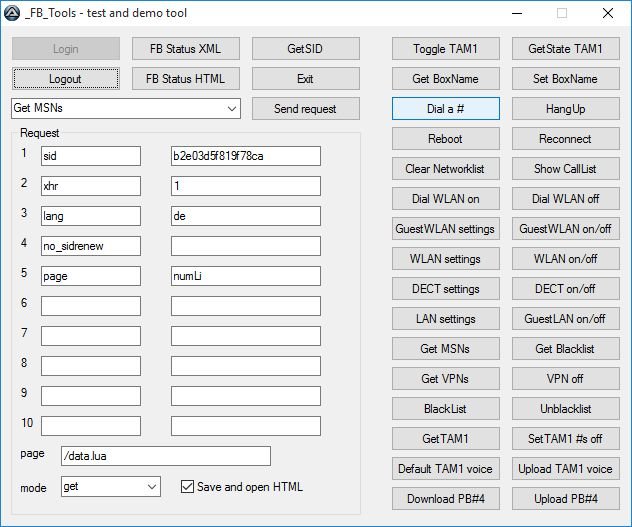The image size is (632, 527).
Task: Click the sid value field b2e03d5f819f78ca
Action: [246, 156]
